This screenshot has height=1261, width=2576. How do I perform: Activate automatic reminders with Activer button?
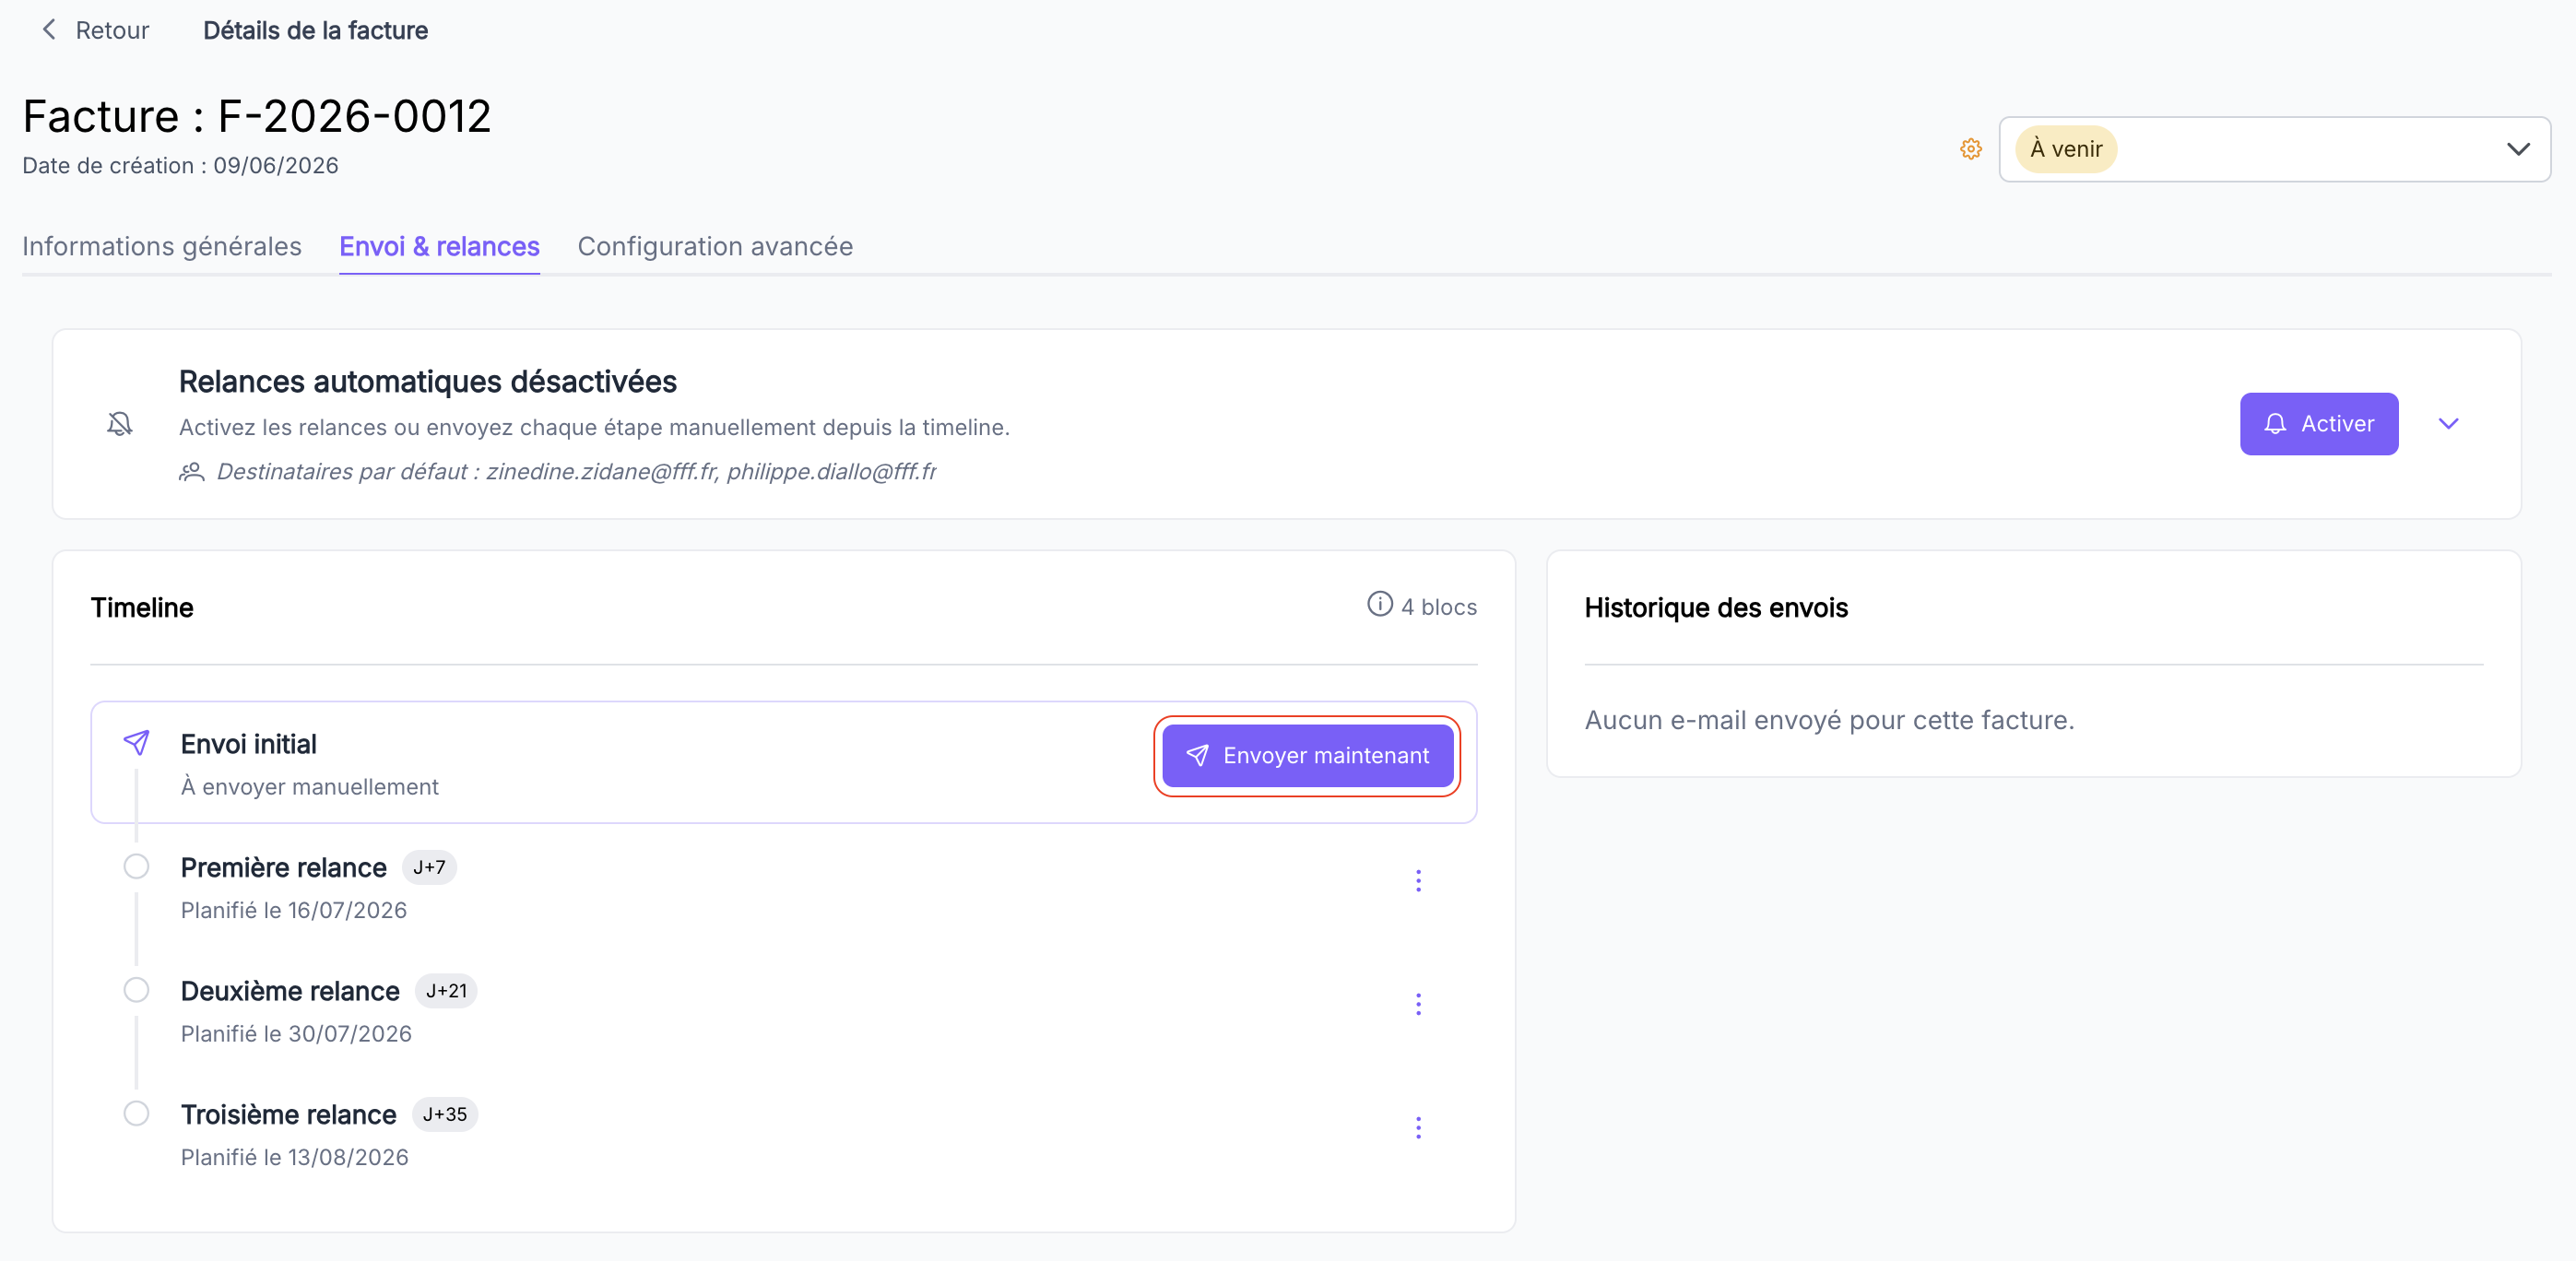[x=2318, y=424]
